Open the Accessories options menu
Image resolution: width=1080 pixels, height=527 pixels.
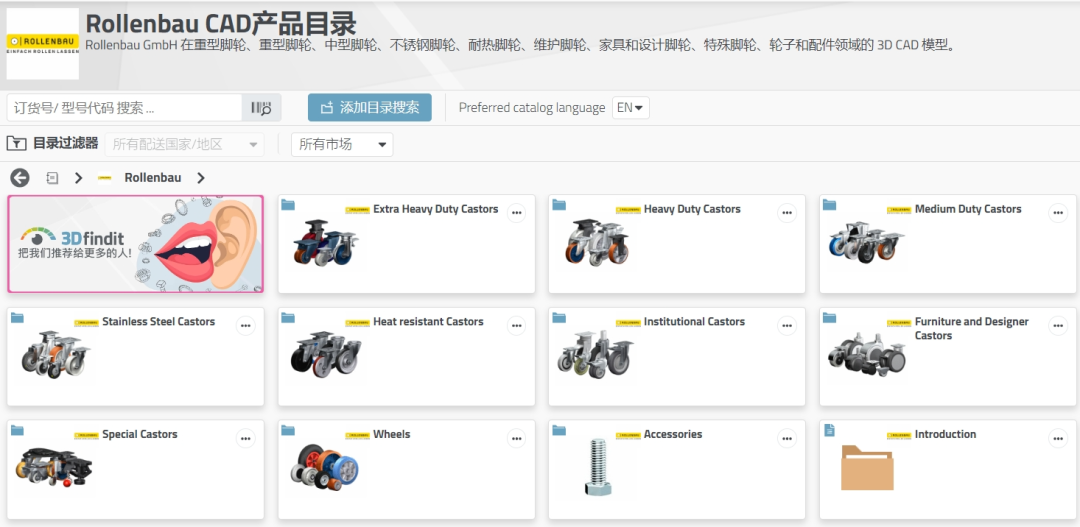pos(787,438)
